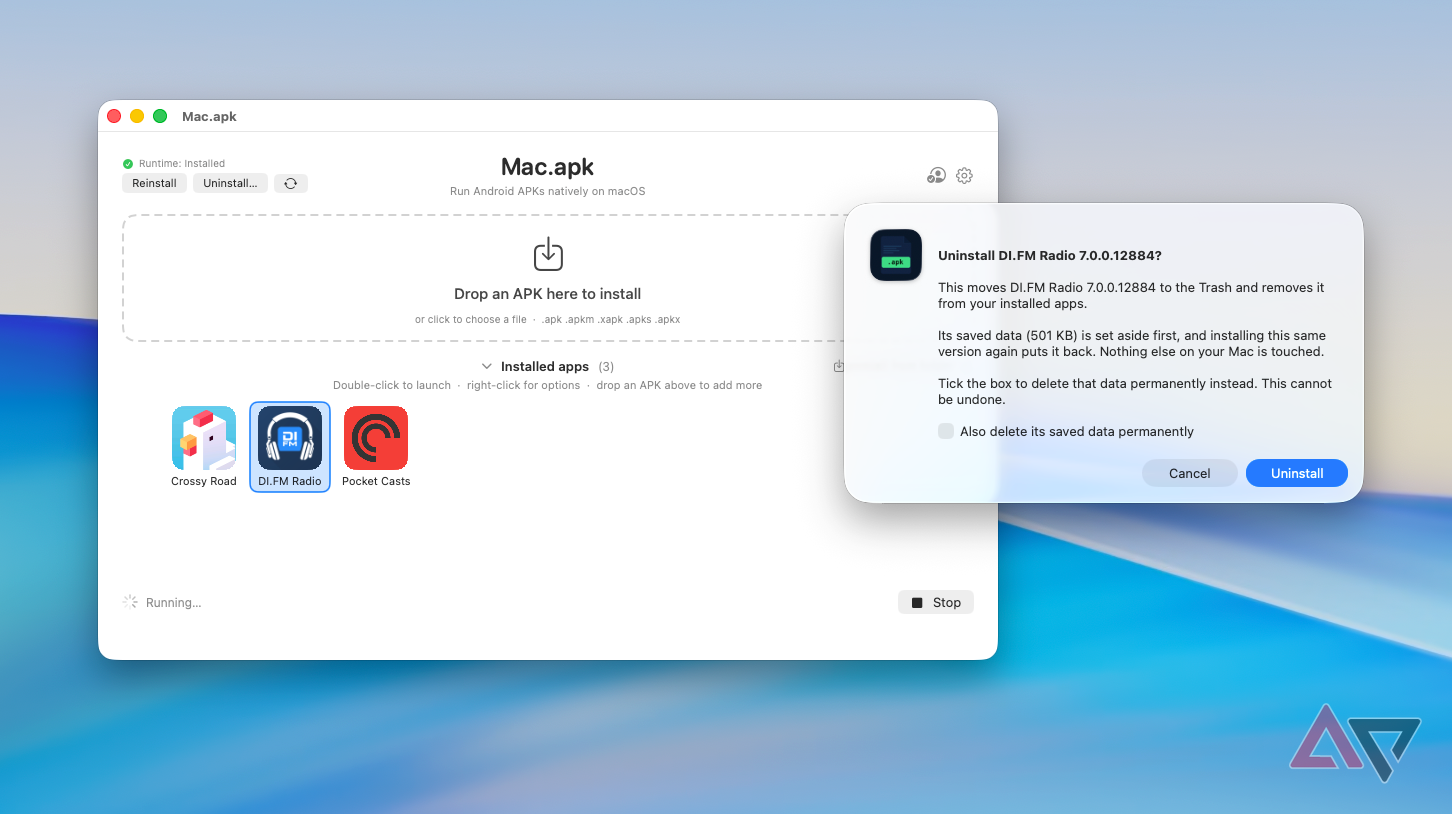Click the 'Uninstall DI.FM Radio 7.0.0.12884?' heading

(x=1050, y=255)
